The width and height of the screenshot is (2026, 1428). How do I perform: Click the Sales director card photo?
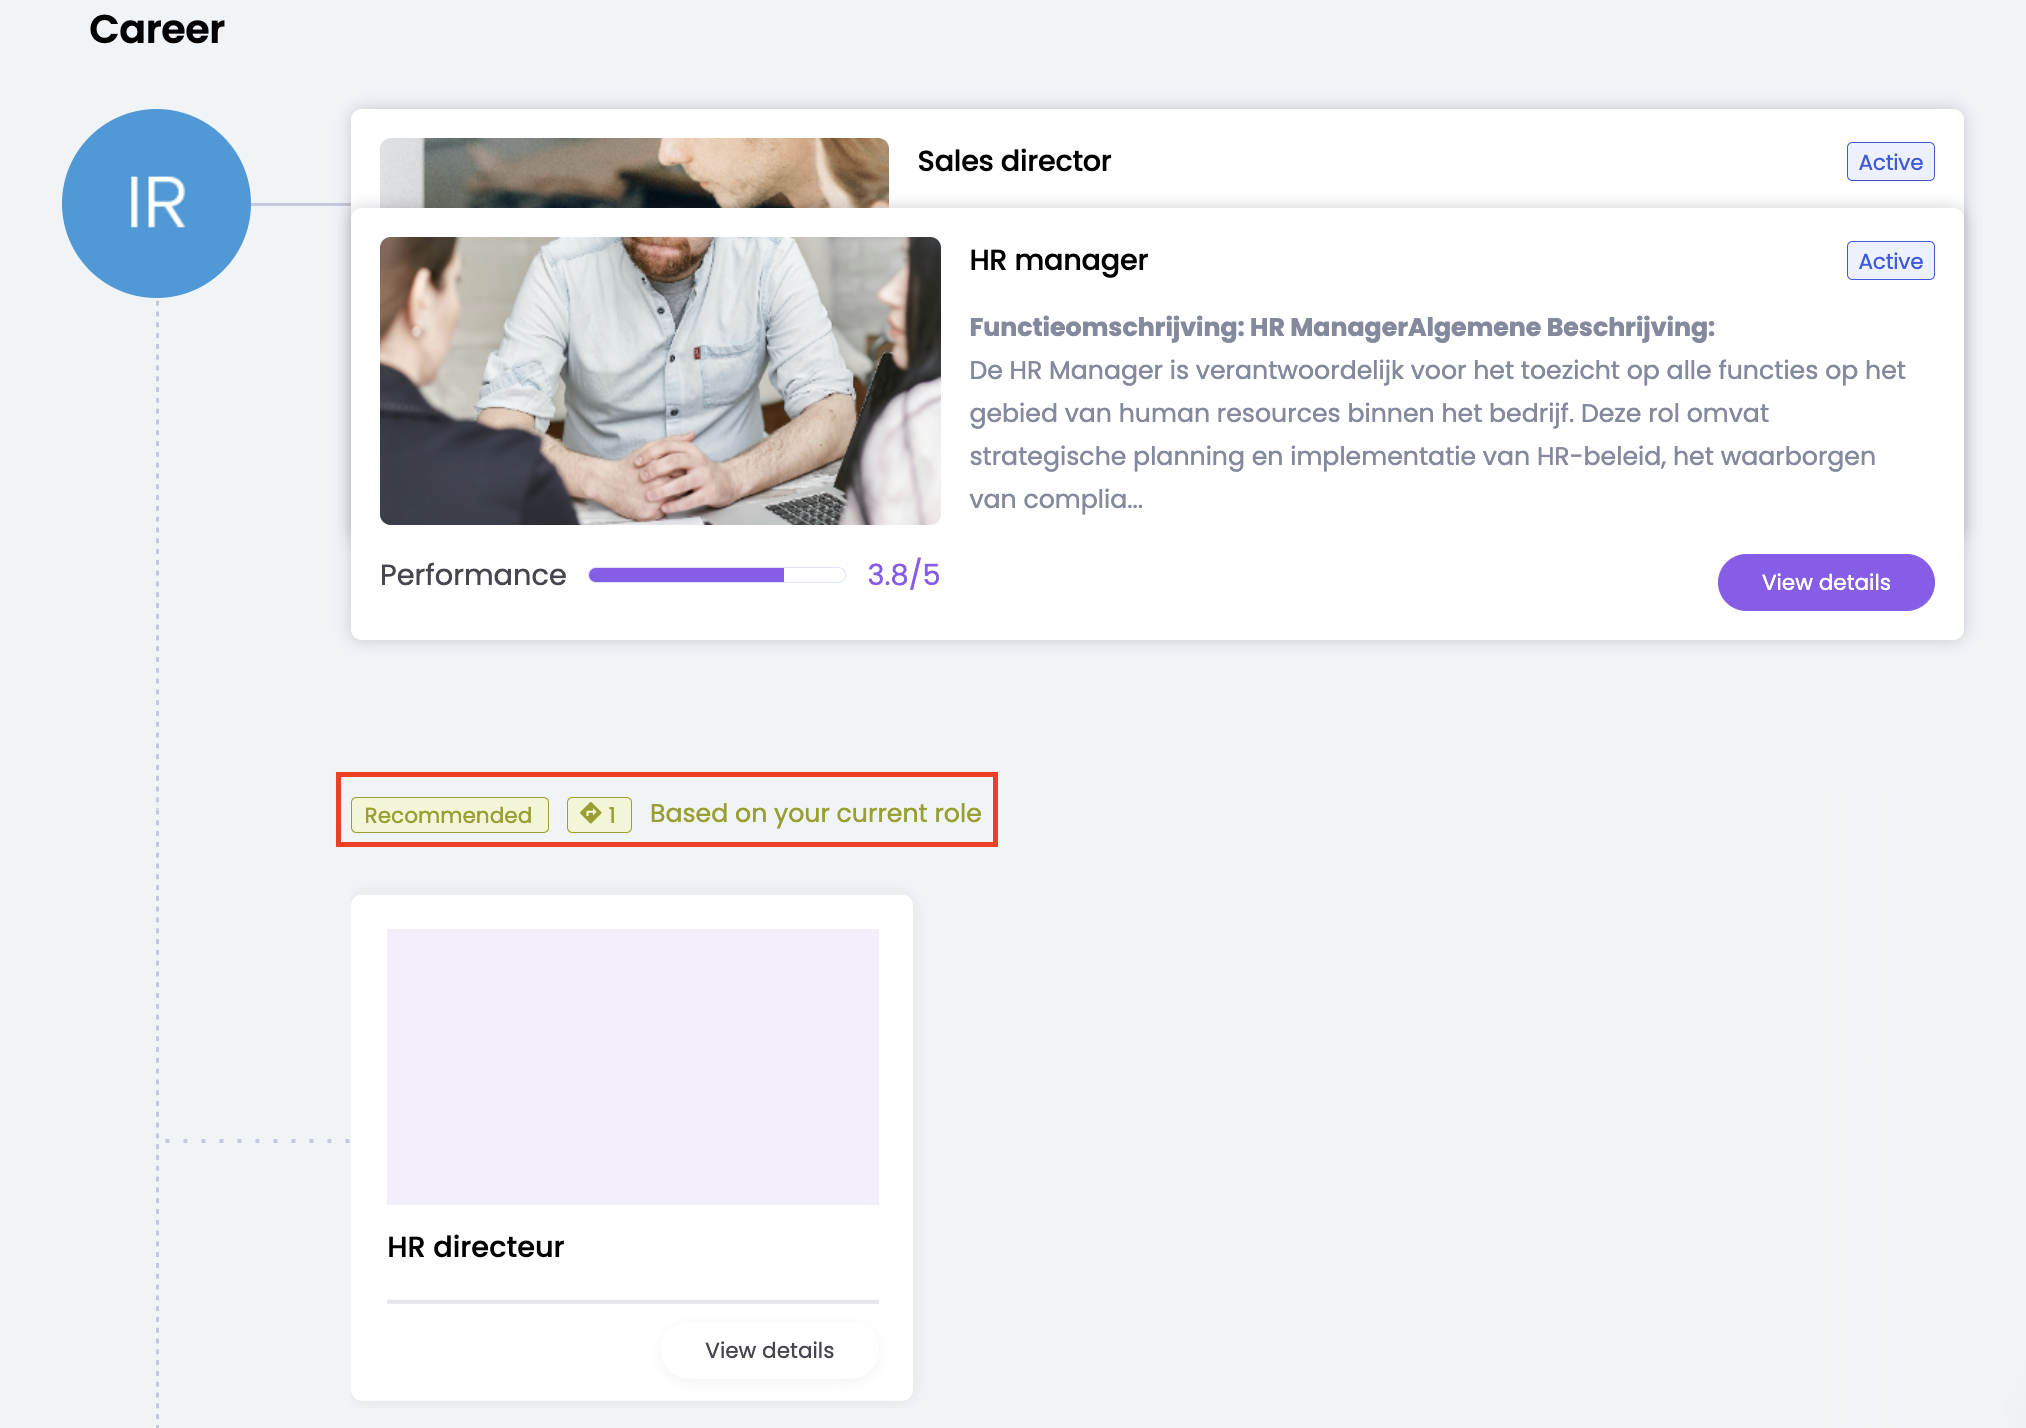(x=633, y=173)
